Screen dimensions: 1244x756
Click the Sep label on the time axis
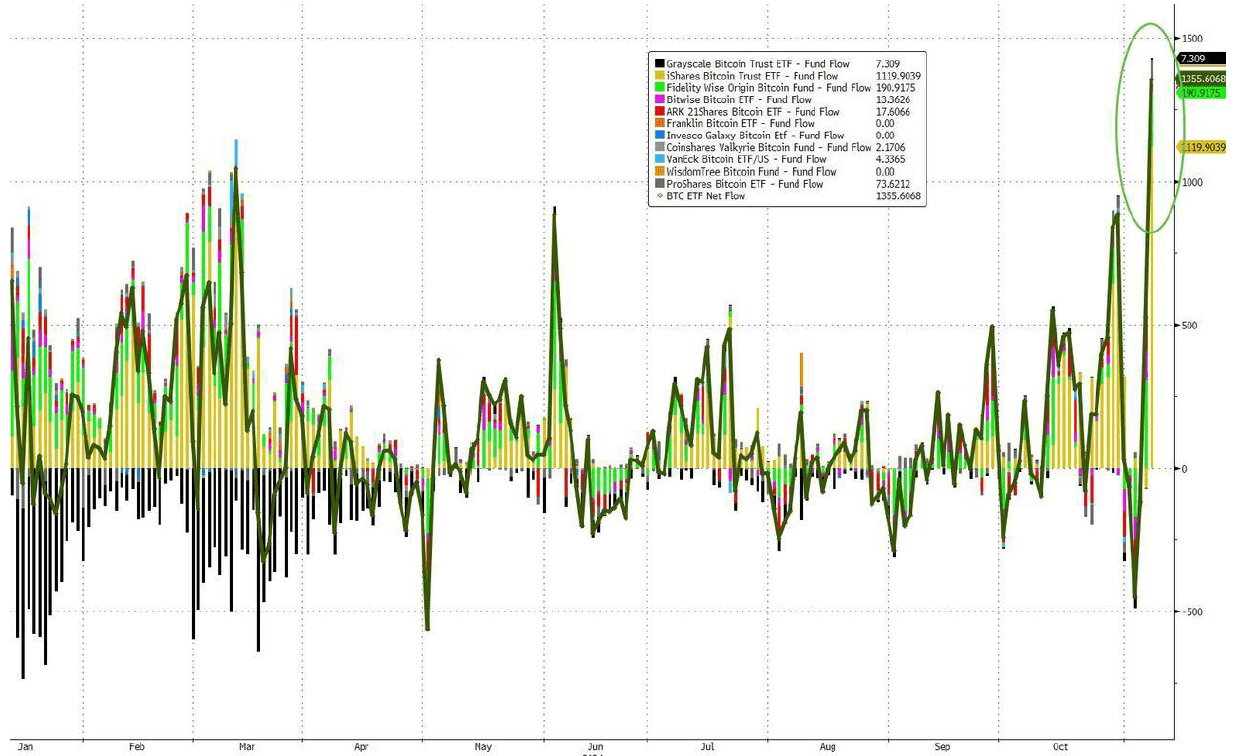[945, 747]
